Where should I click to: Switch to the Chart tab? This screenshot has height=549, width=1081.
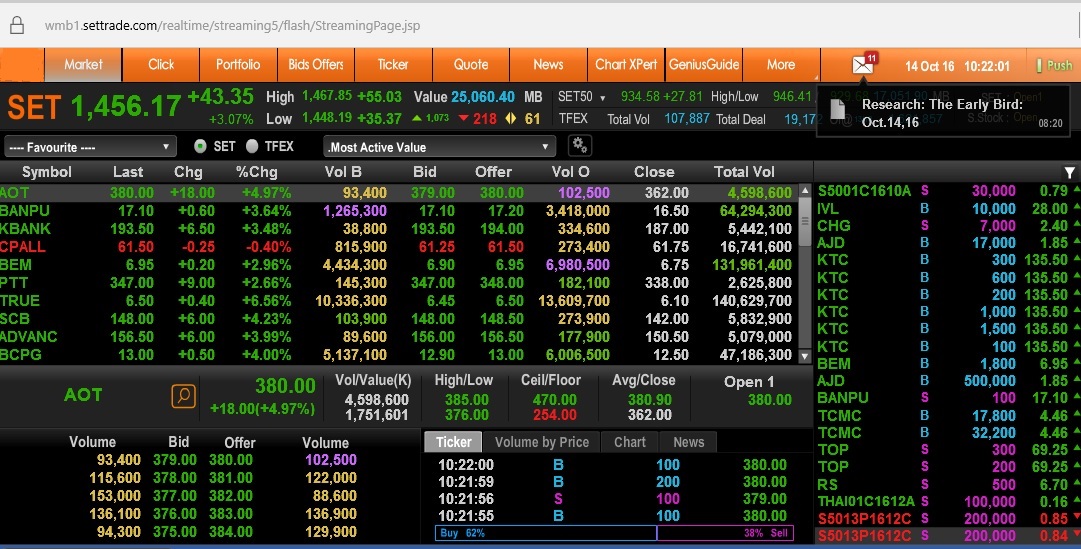pyautogui.click(x=630, y=442)
